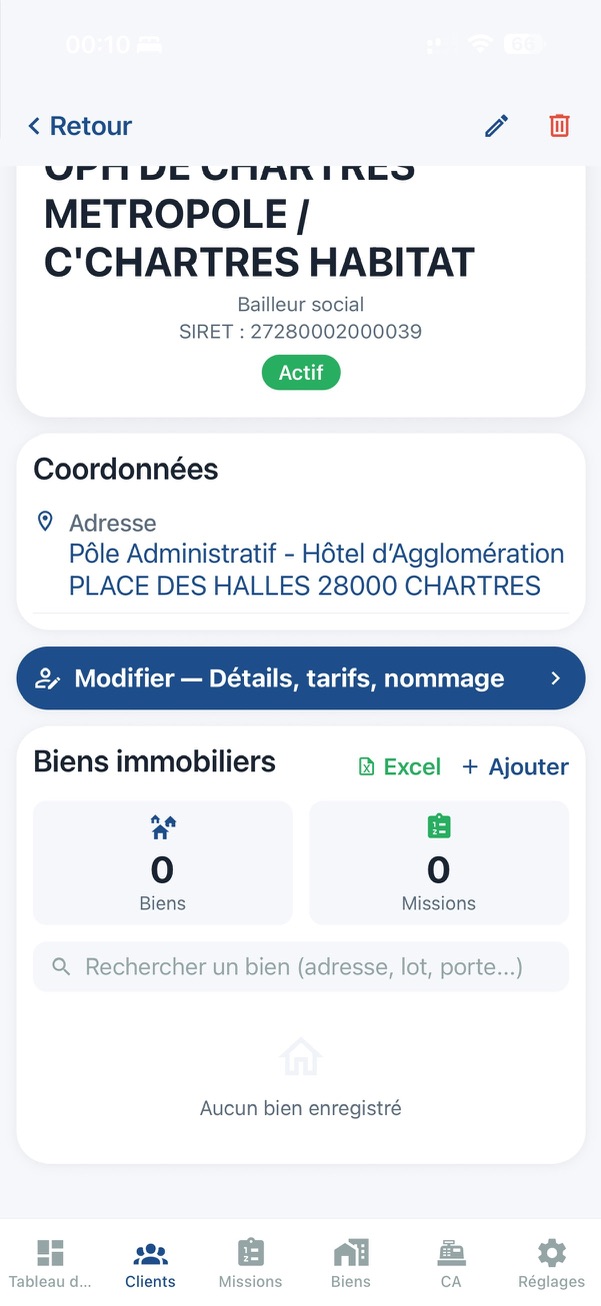Select the Tableau de bord grid icon
This screenshot has width=601, height=1306.
(x=50, y=1252)
